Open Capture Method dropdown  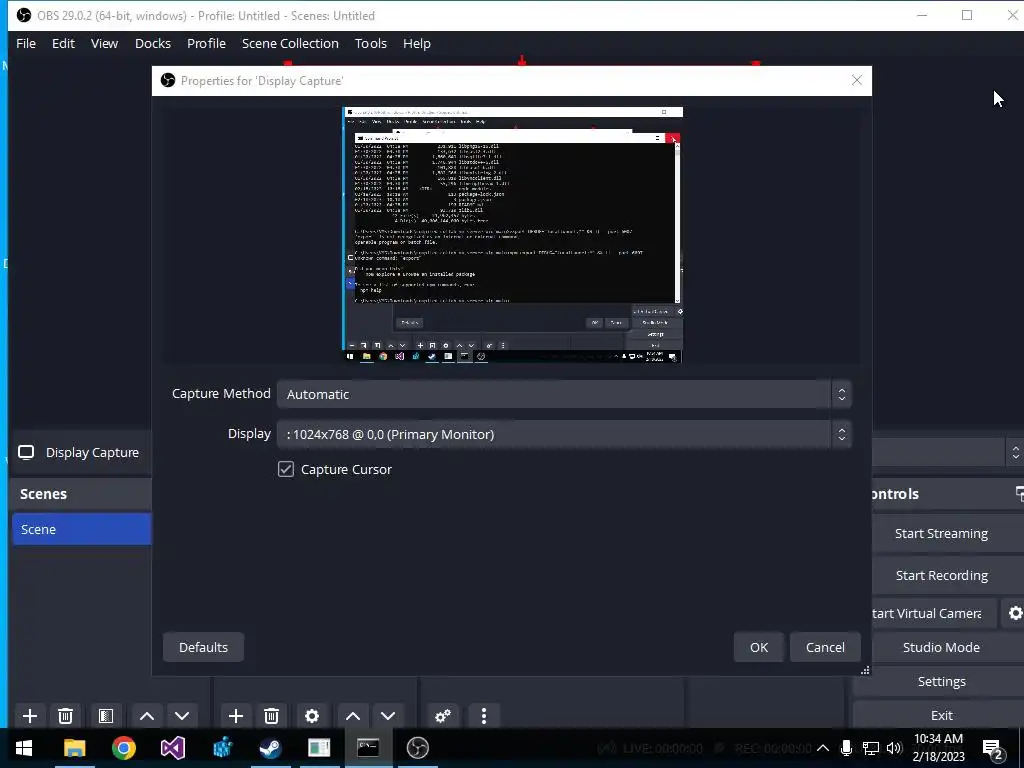click(564, 394)
